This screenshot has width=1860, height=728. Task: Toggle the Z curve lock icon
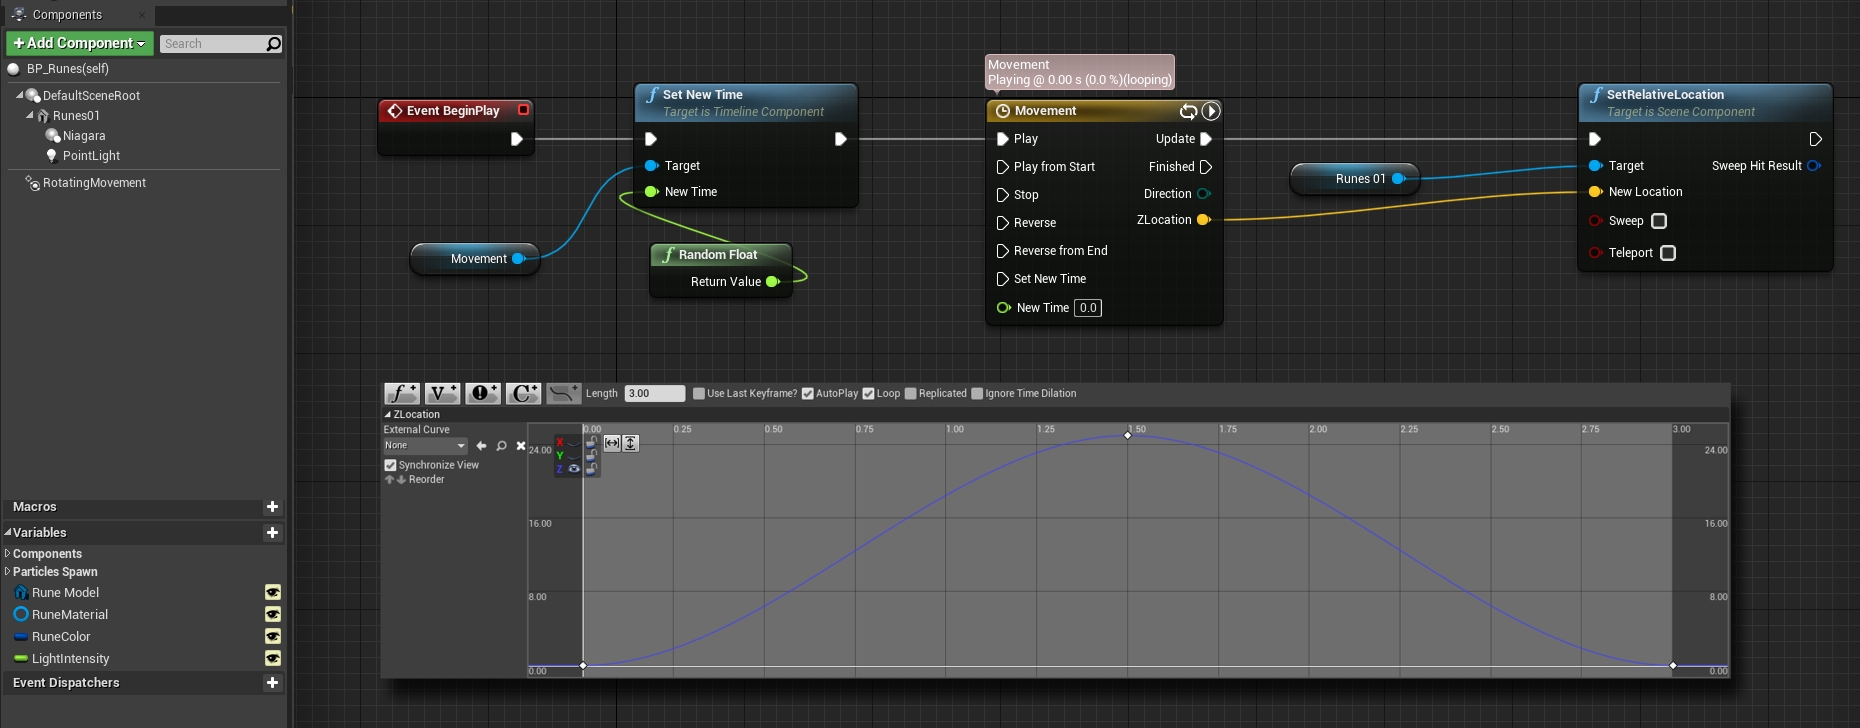click(x=591, y=468)
